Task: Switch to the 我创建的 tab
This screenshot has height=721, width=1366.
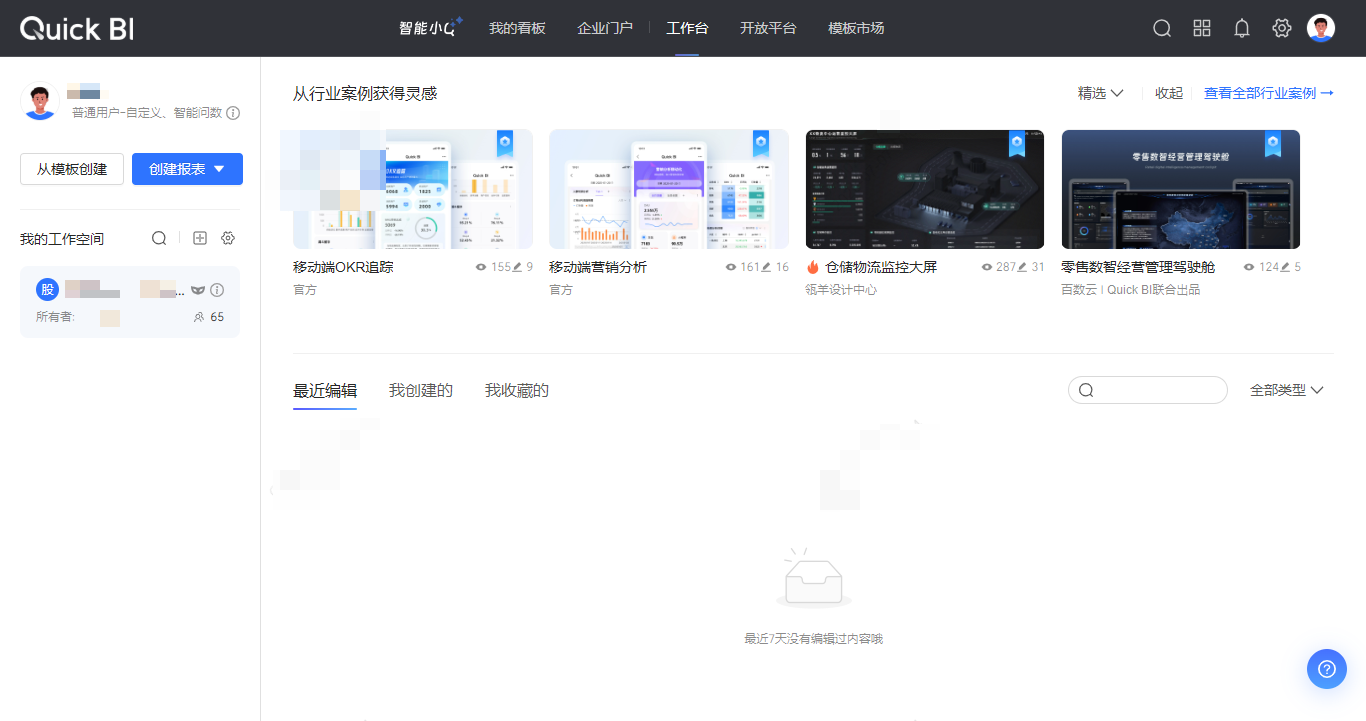Action: [421, 390]
